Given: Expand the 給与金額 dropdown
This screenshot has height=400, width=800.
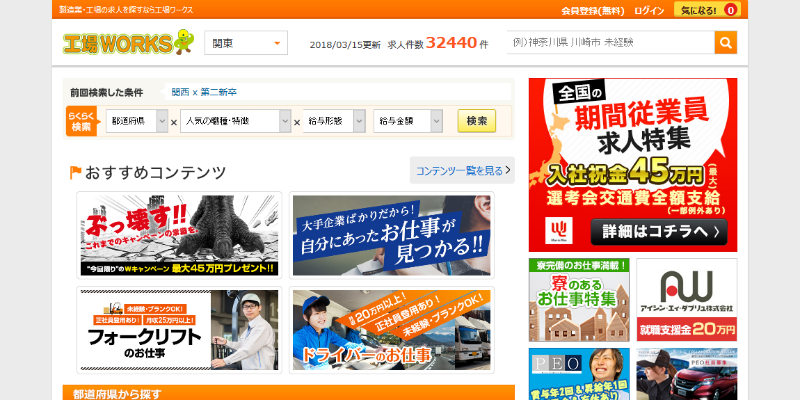Looking at the screenshot, I should 408,121.
